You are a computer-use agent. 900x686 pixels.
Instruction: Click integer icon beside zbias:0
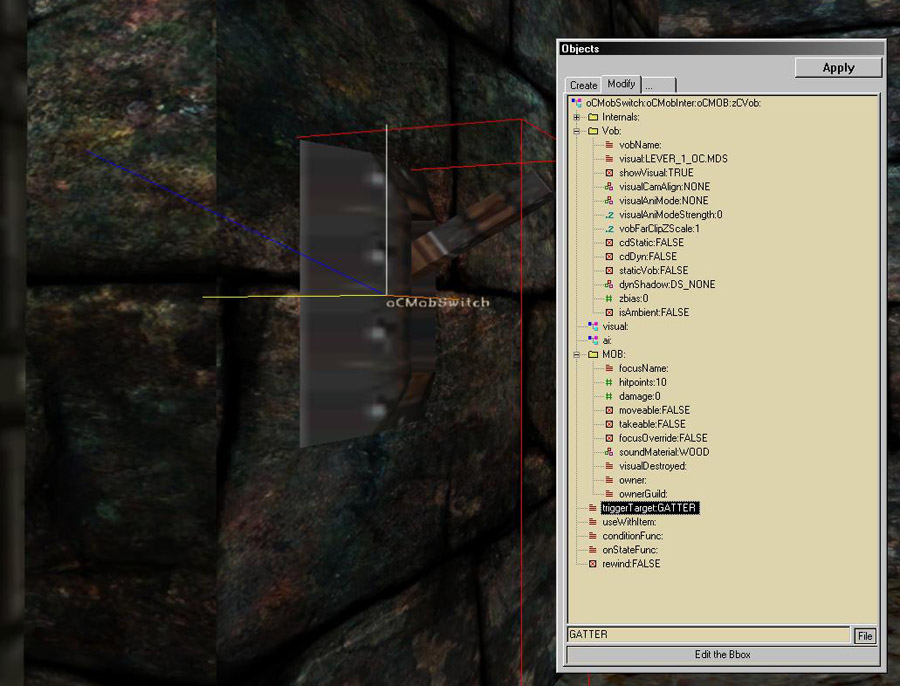[609, 299]
